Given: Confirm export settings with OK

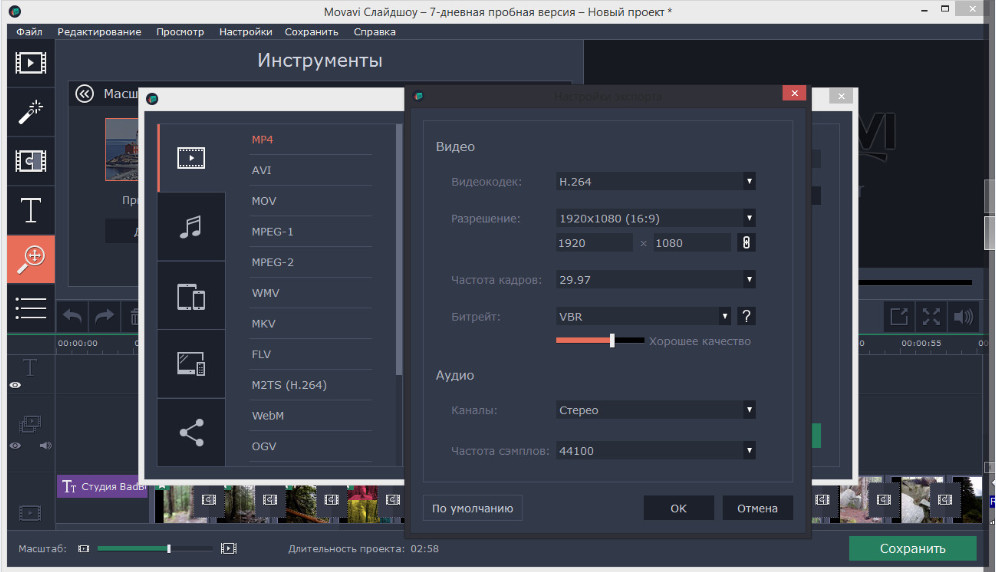Looking at the screenshot, I should point(678,508).
